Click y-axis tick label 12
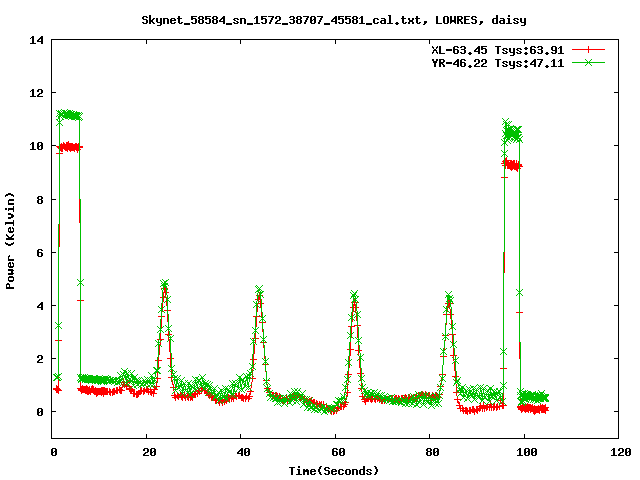 [x=36, y=93]
